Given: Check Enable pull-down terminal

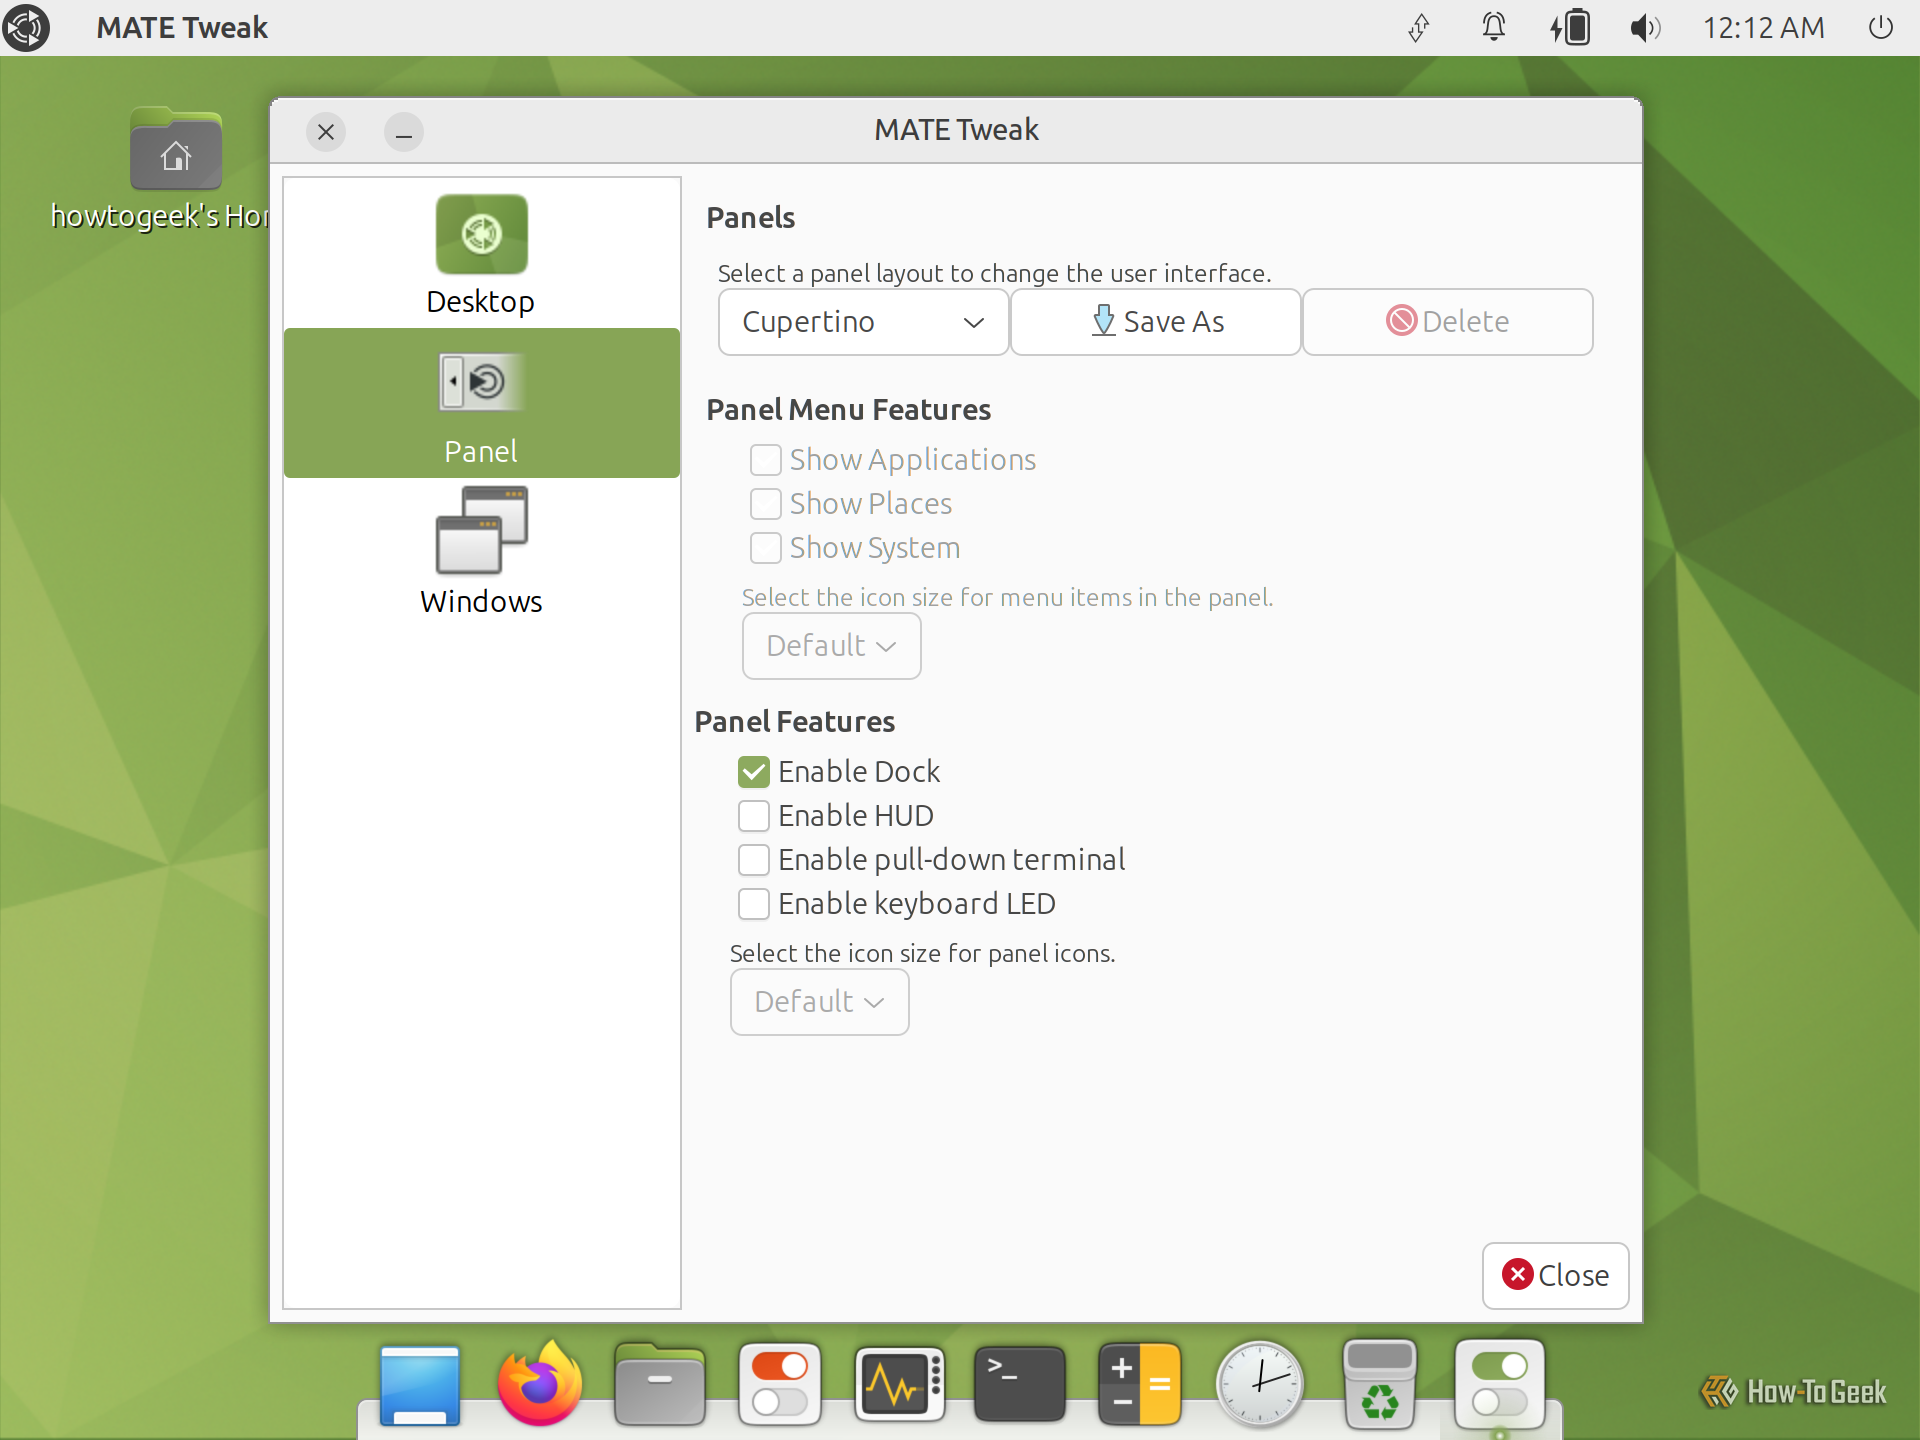Looking at the screenshot, I should pos(754,860).
